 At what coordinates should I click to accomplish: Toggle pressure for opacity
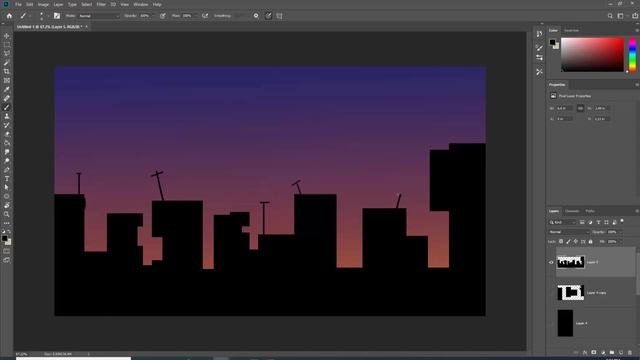pyautogui.click(x=163, y=16)
